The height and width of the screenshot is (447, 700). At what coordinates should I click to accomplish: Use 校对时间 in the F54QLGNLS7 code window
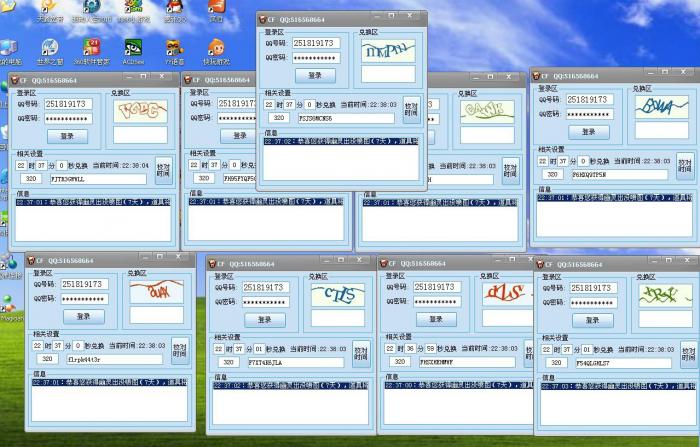[x=688, y=355]
